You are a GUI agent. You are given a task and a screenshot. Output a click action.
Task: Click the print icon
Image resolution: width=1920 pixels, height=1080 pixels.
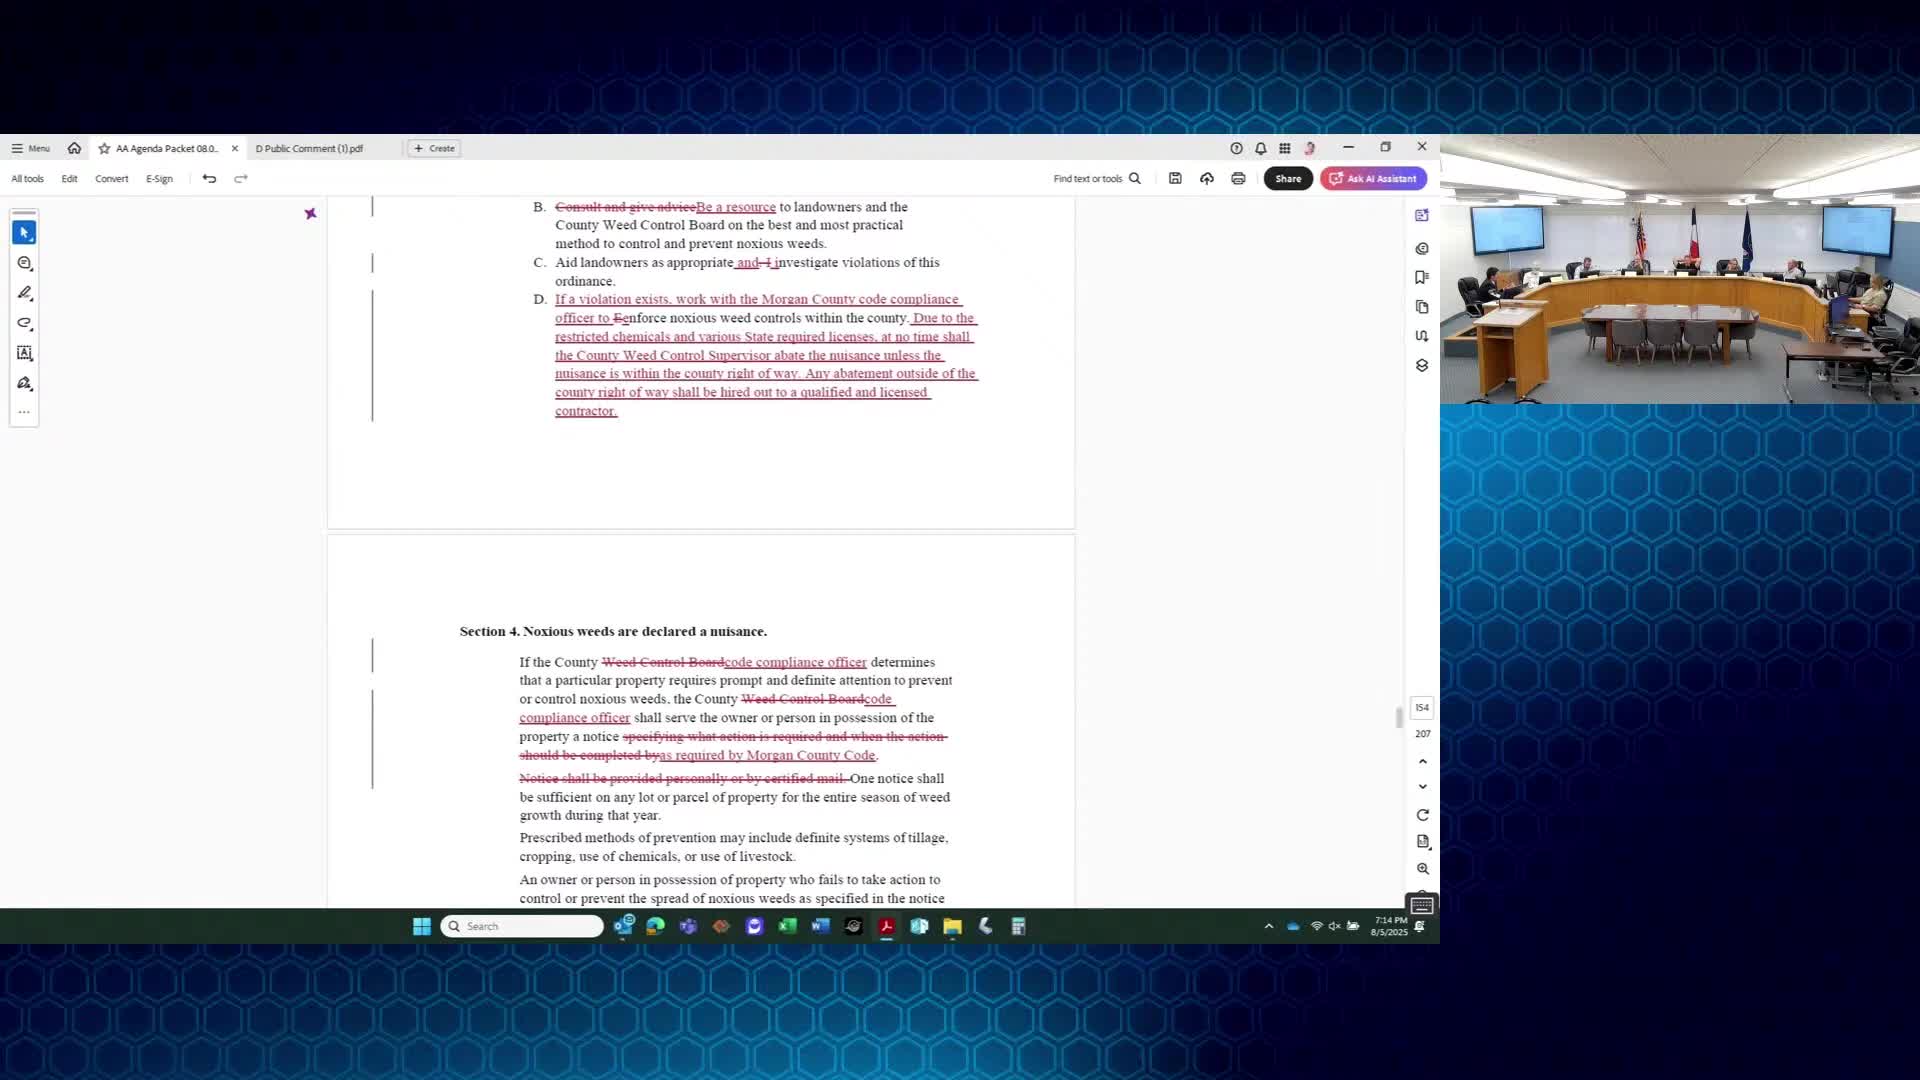1238,179
